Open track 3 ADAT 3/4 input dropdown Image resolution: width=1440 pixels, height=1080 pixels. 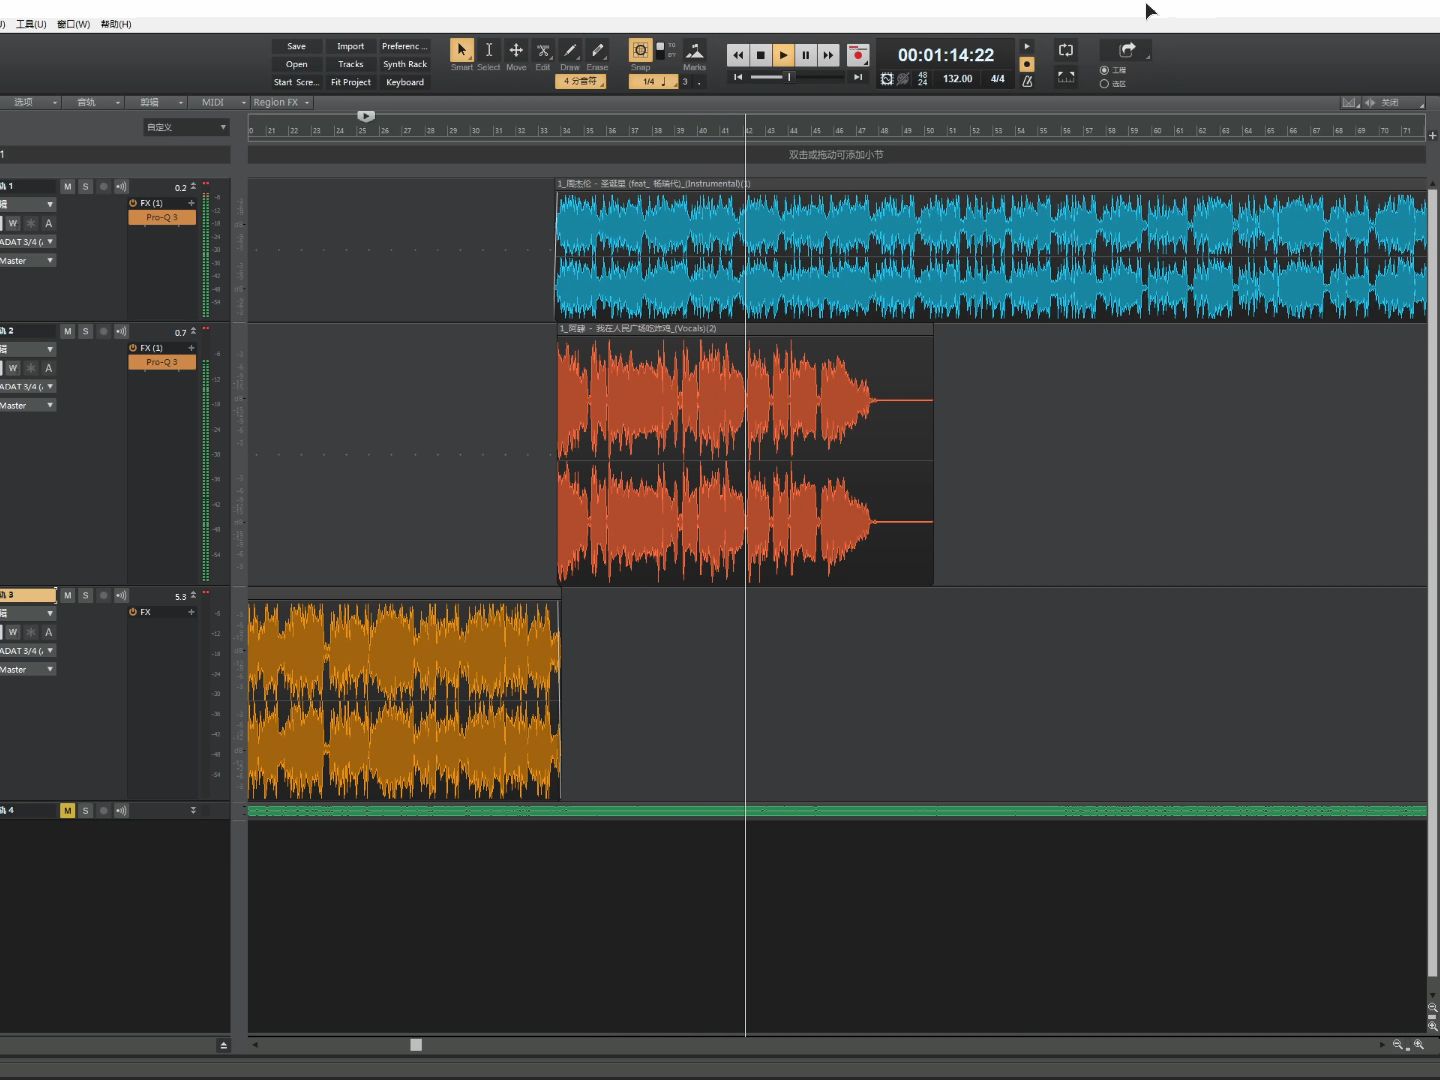coord(27,651)
